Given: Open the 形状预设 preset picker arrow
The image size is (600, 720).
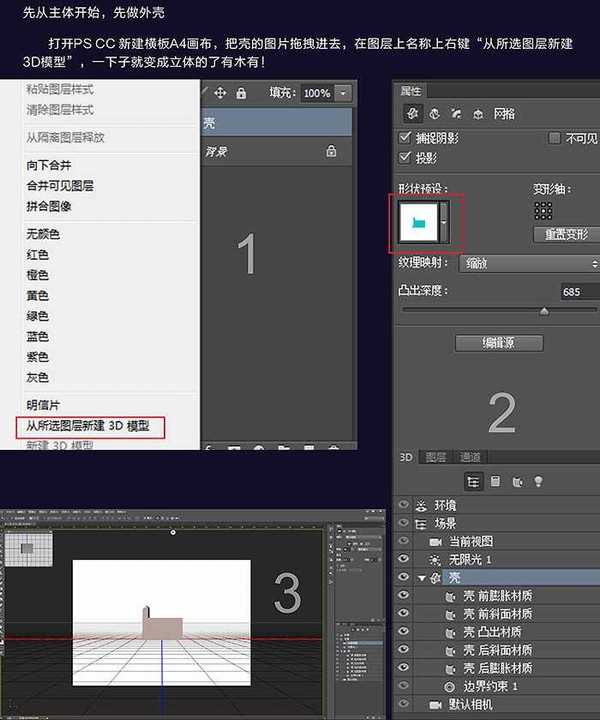Looking at the screenshot, I should (x=444, y=222).
